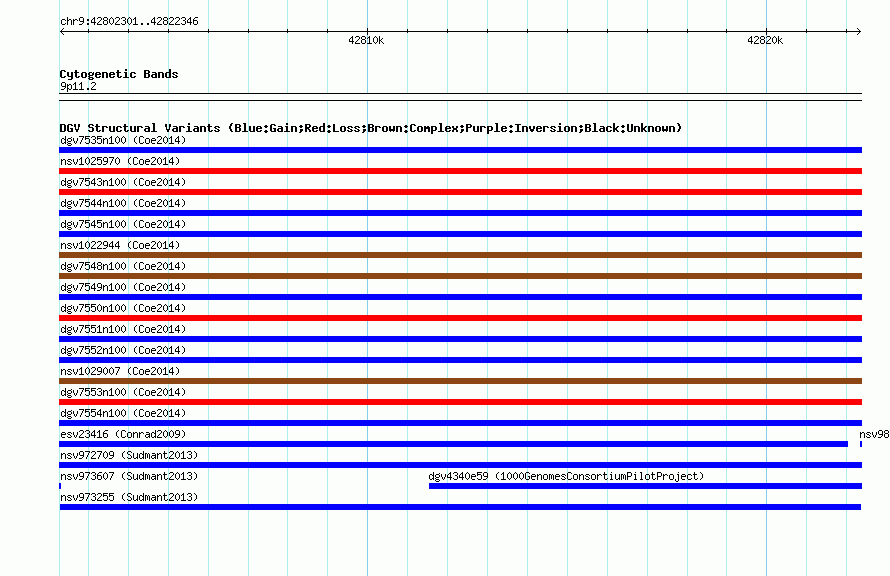
Task: Open the dgv7543n100 (Coe2014) label
Action: click(x=123, y=182)
